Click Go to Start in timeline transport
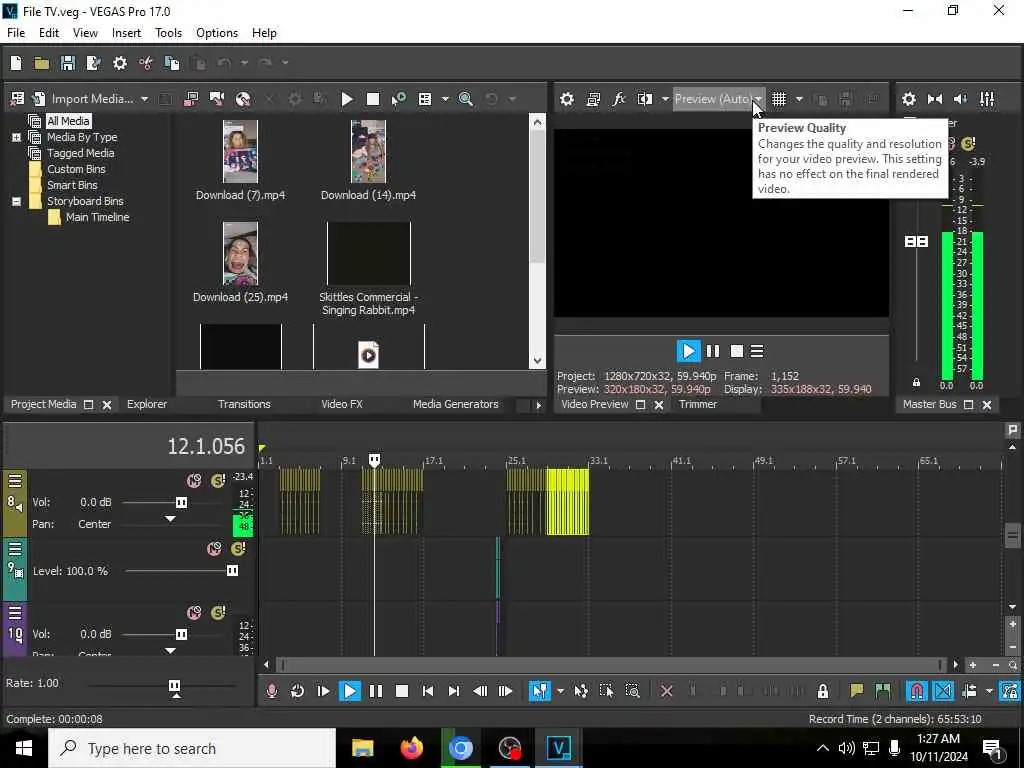Screen dimensions: 1024x768 (428, 691)
